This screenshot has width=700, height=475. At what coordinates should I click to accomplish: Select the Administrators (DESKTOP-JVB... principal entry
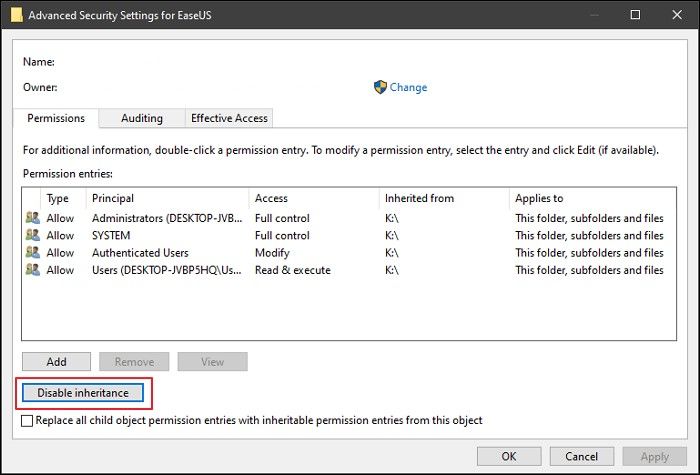click(x=167, y=218)
